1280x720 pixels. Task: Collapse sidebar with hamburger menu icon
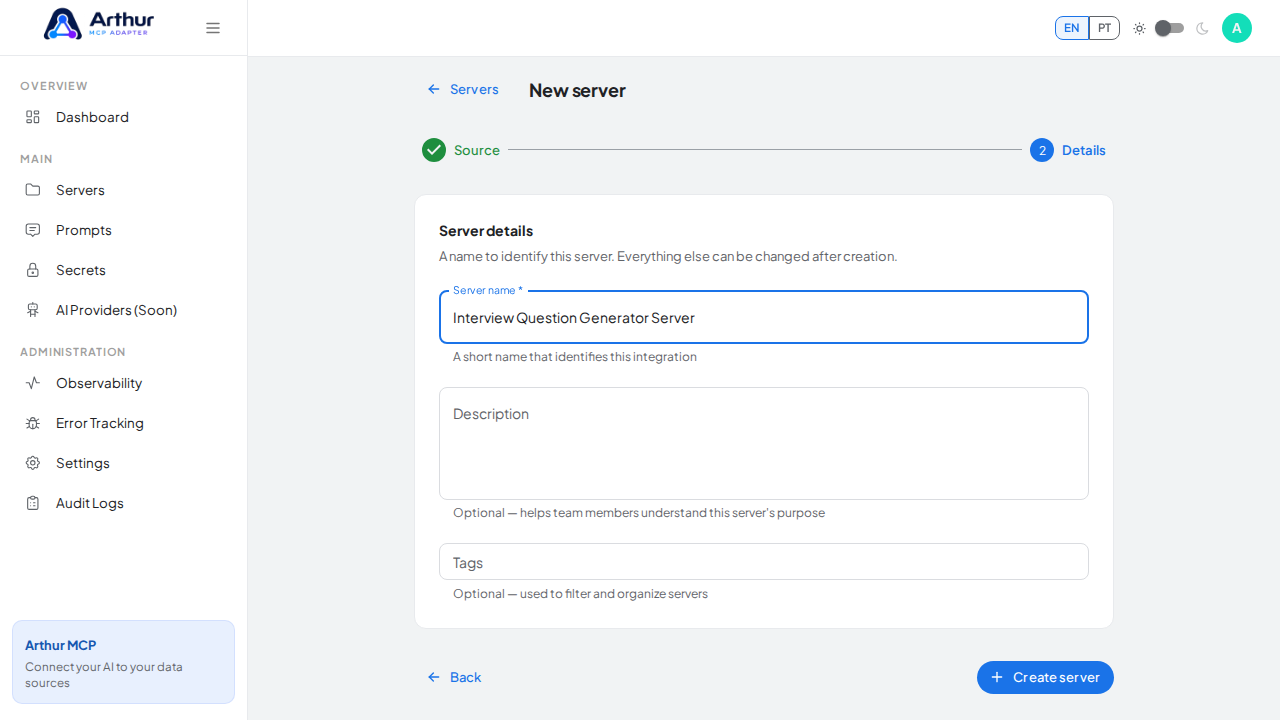[213, 28]
